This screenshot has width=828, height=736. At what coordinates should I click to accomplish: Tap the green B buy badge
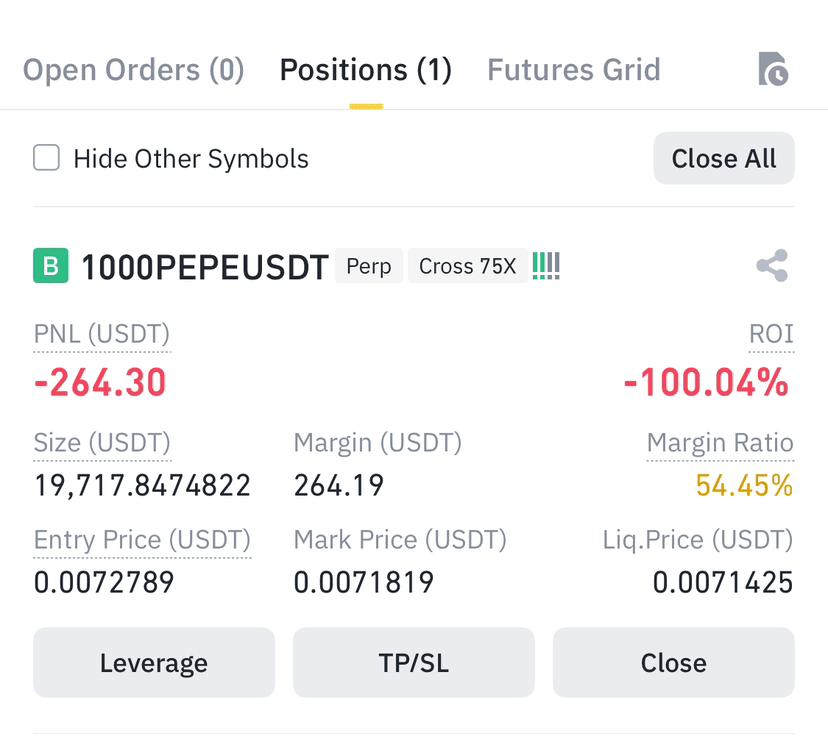pyautogui.click(x=51, y=266)
